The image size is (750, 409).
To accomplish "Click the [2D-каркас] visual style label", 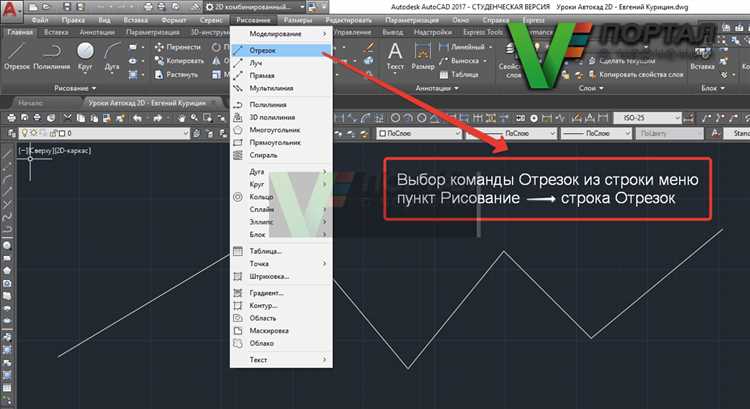I will (x=72, y=151).
